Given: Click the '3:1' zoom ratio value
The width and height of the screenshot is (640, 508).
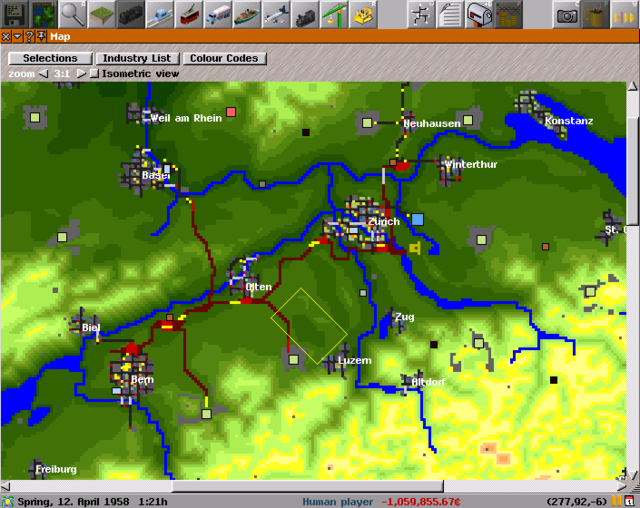Looking at the screenshot, I should coord(62,73).
